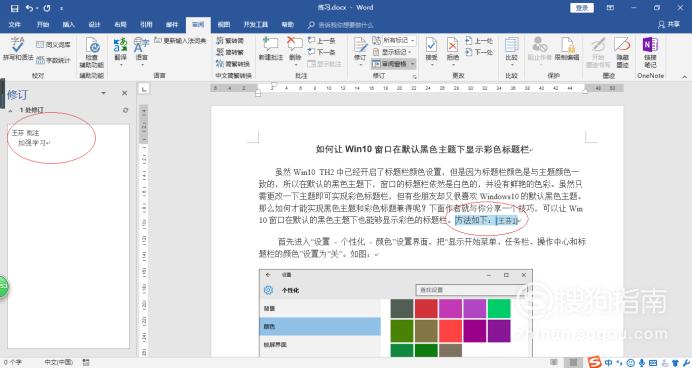Click the Sogou input method S icon

tap(595, 362)
